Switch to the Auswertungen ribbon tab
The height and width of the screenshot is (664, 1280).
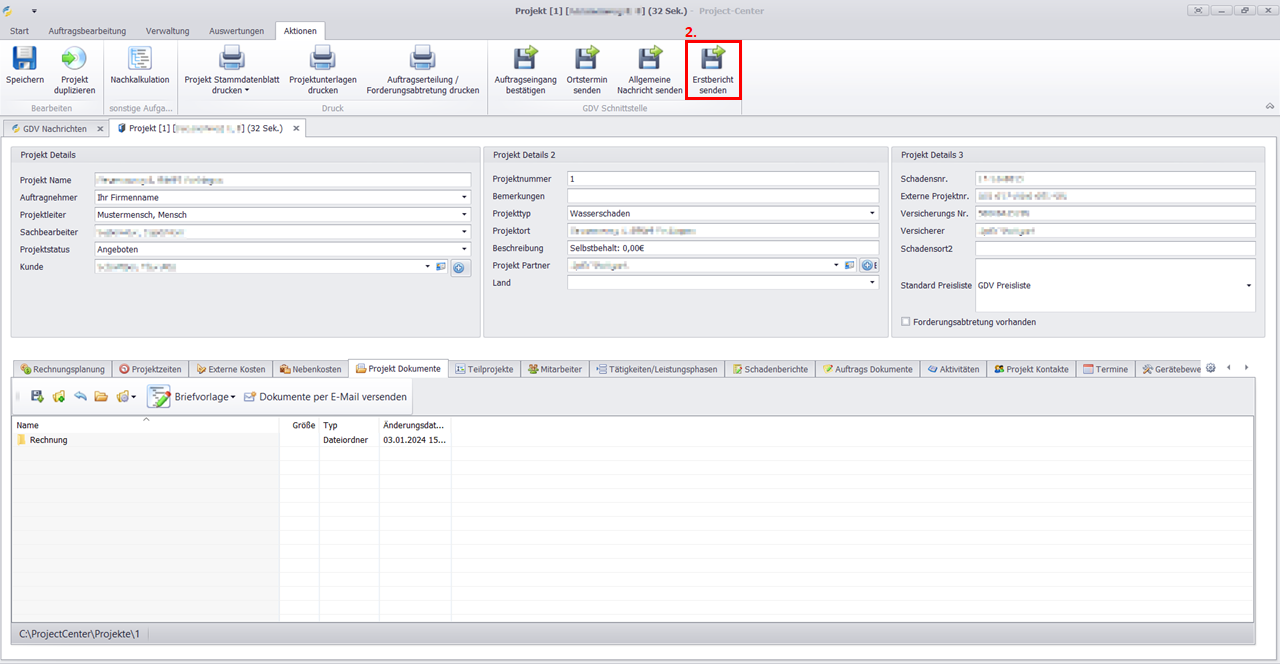pyautogui.click(x=237, y=31)
